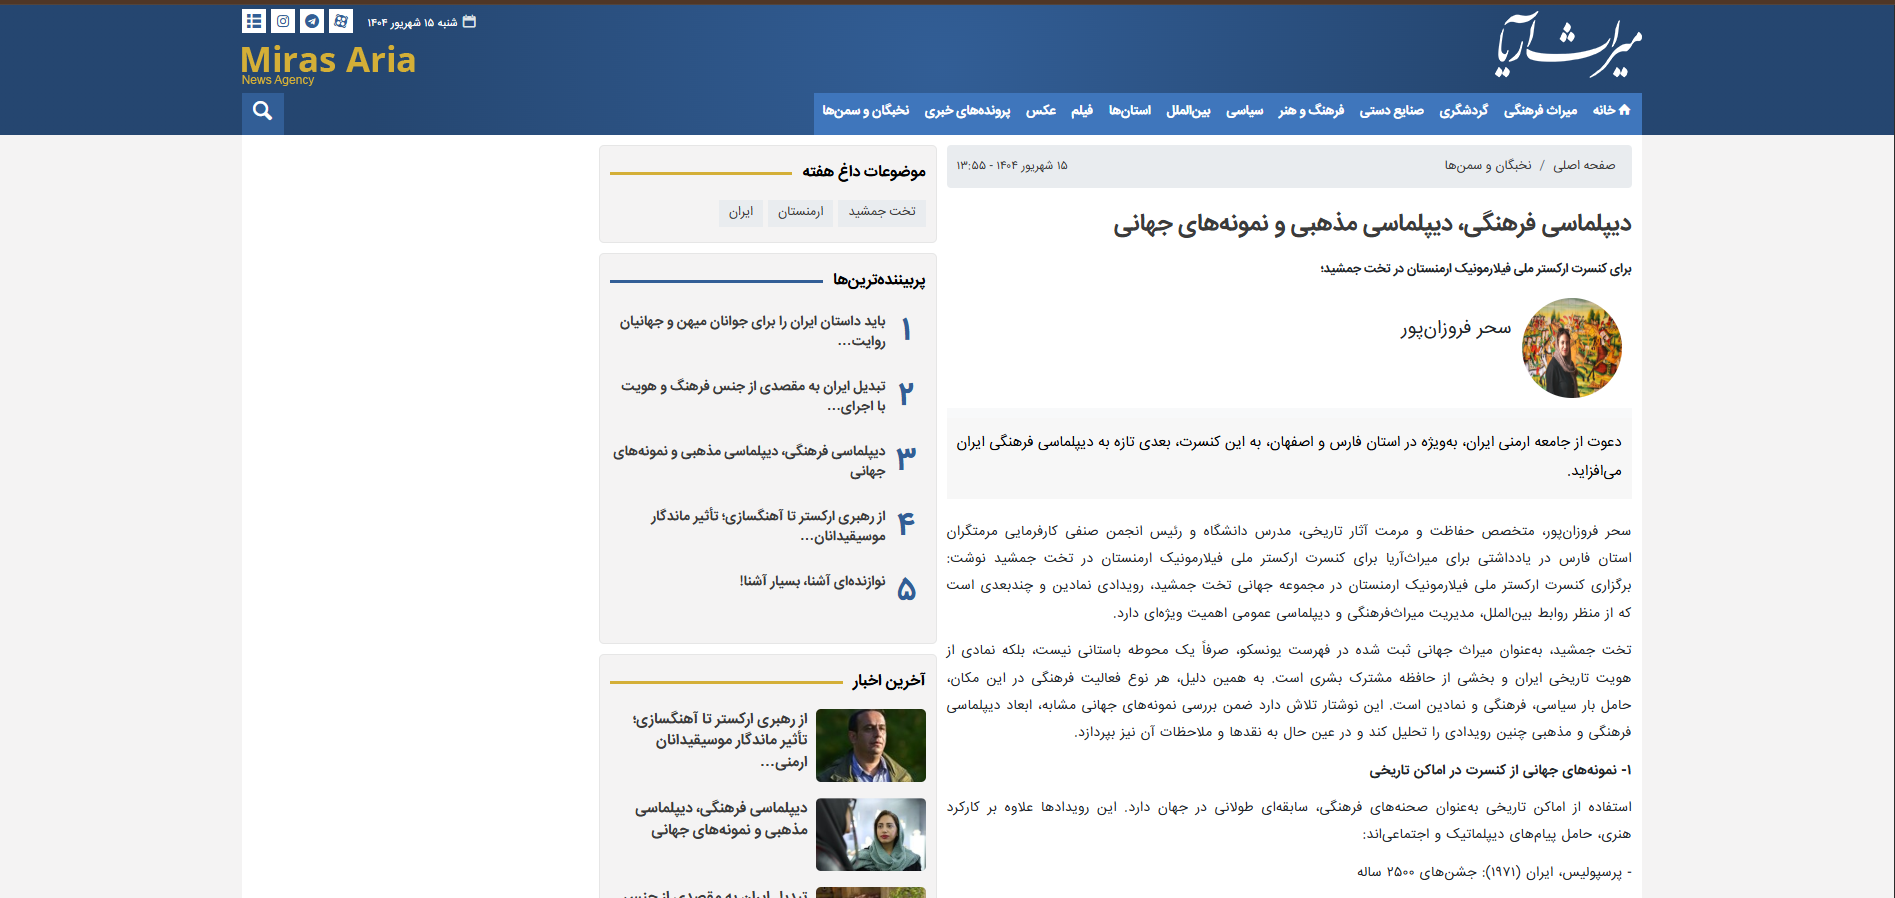Open the استان‌ها menu item
Viewport: 1895px width, 898px height.
pos(1129,111)
